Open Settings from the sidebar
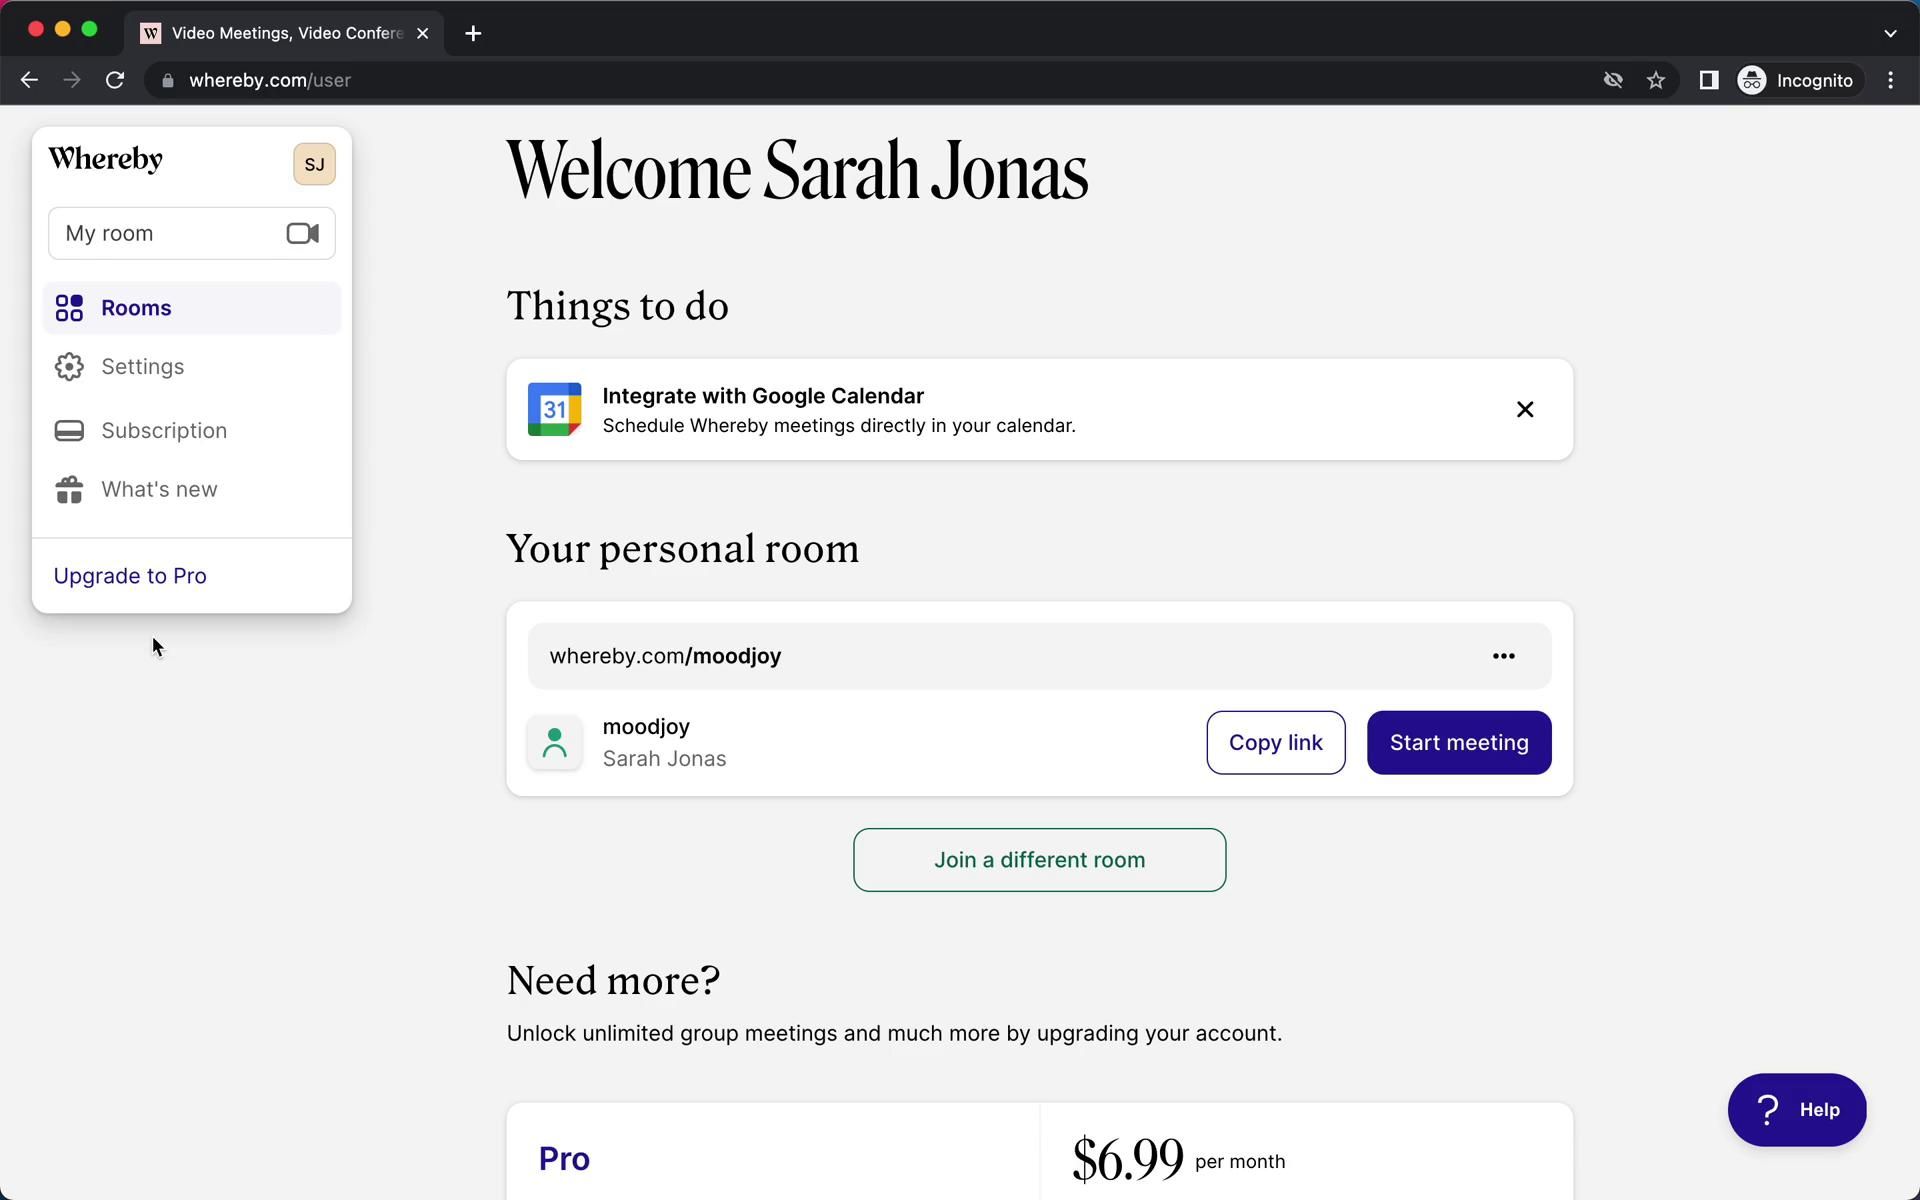 [x=192, y=367]
